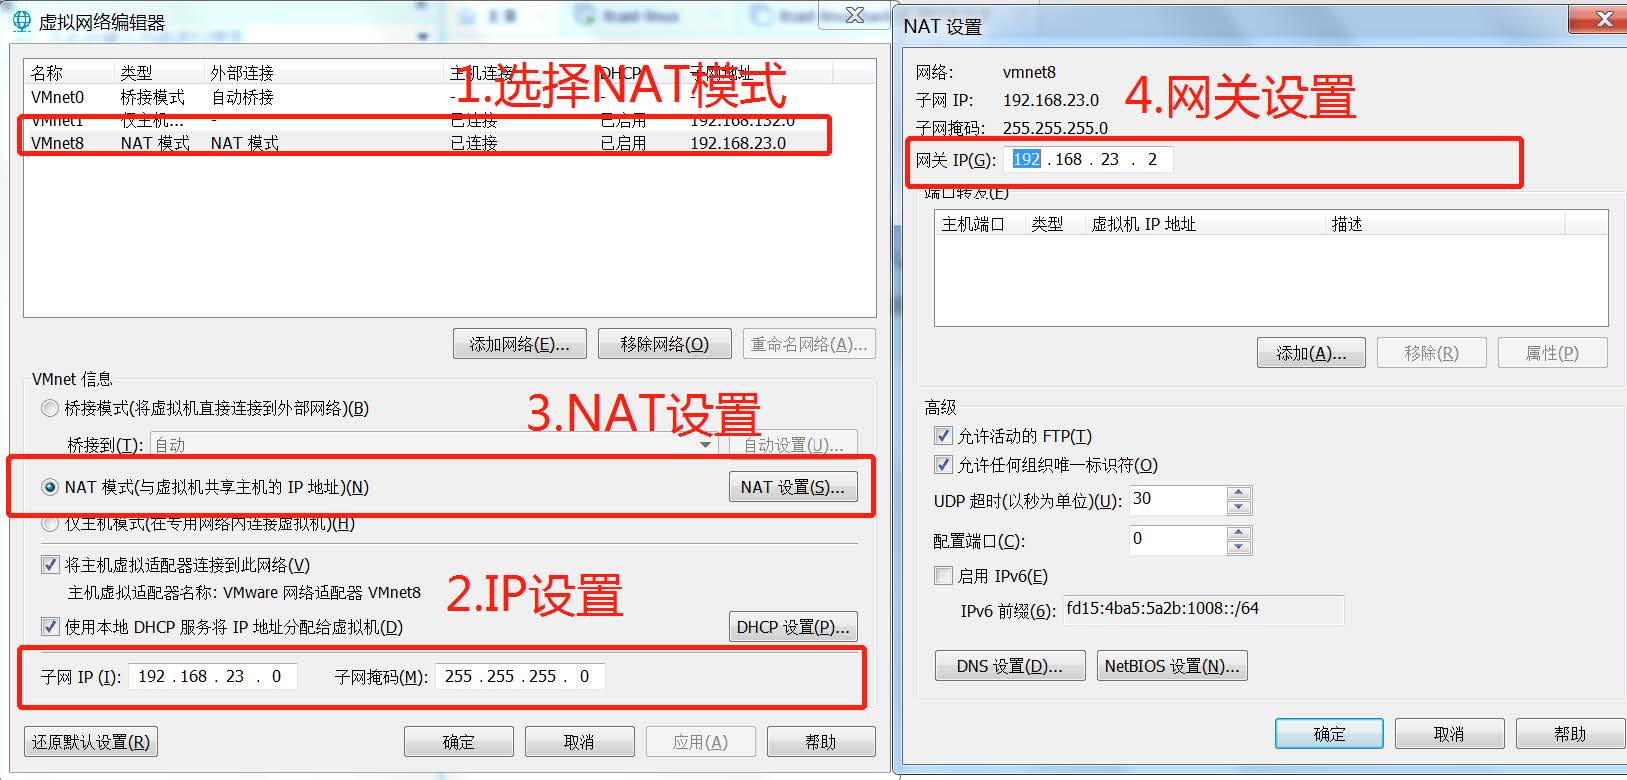
Task: Click the 子网掩码 input field
Action: click(520, 677)
